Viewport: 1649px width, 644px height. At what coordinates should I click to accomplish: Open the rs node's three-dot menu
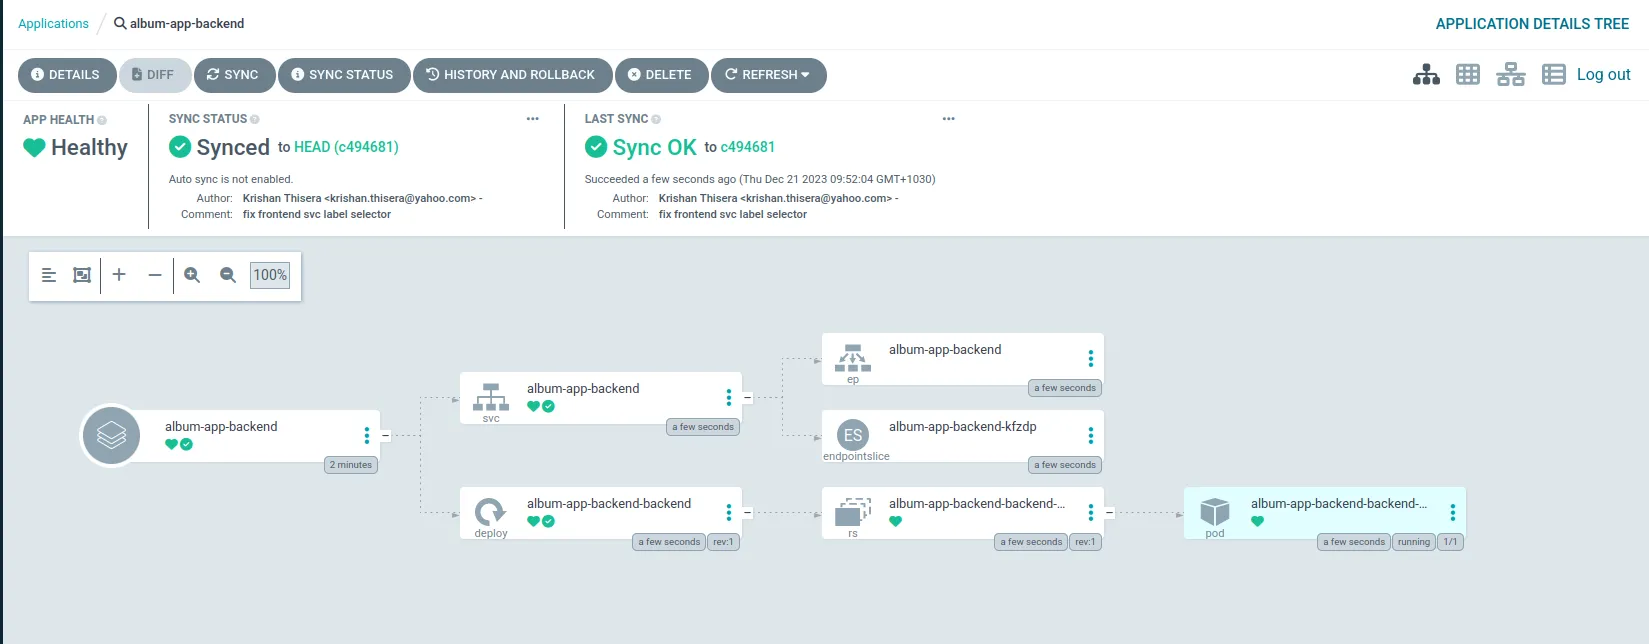coord(1091,512)
